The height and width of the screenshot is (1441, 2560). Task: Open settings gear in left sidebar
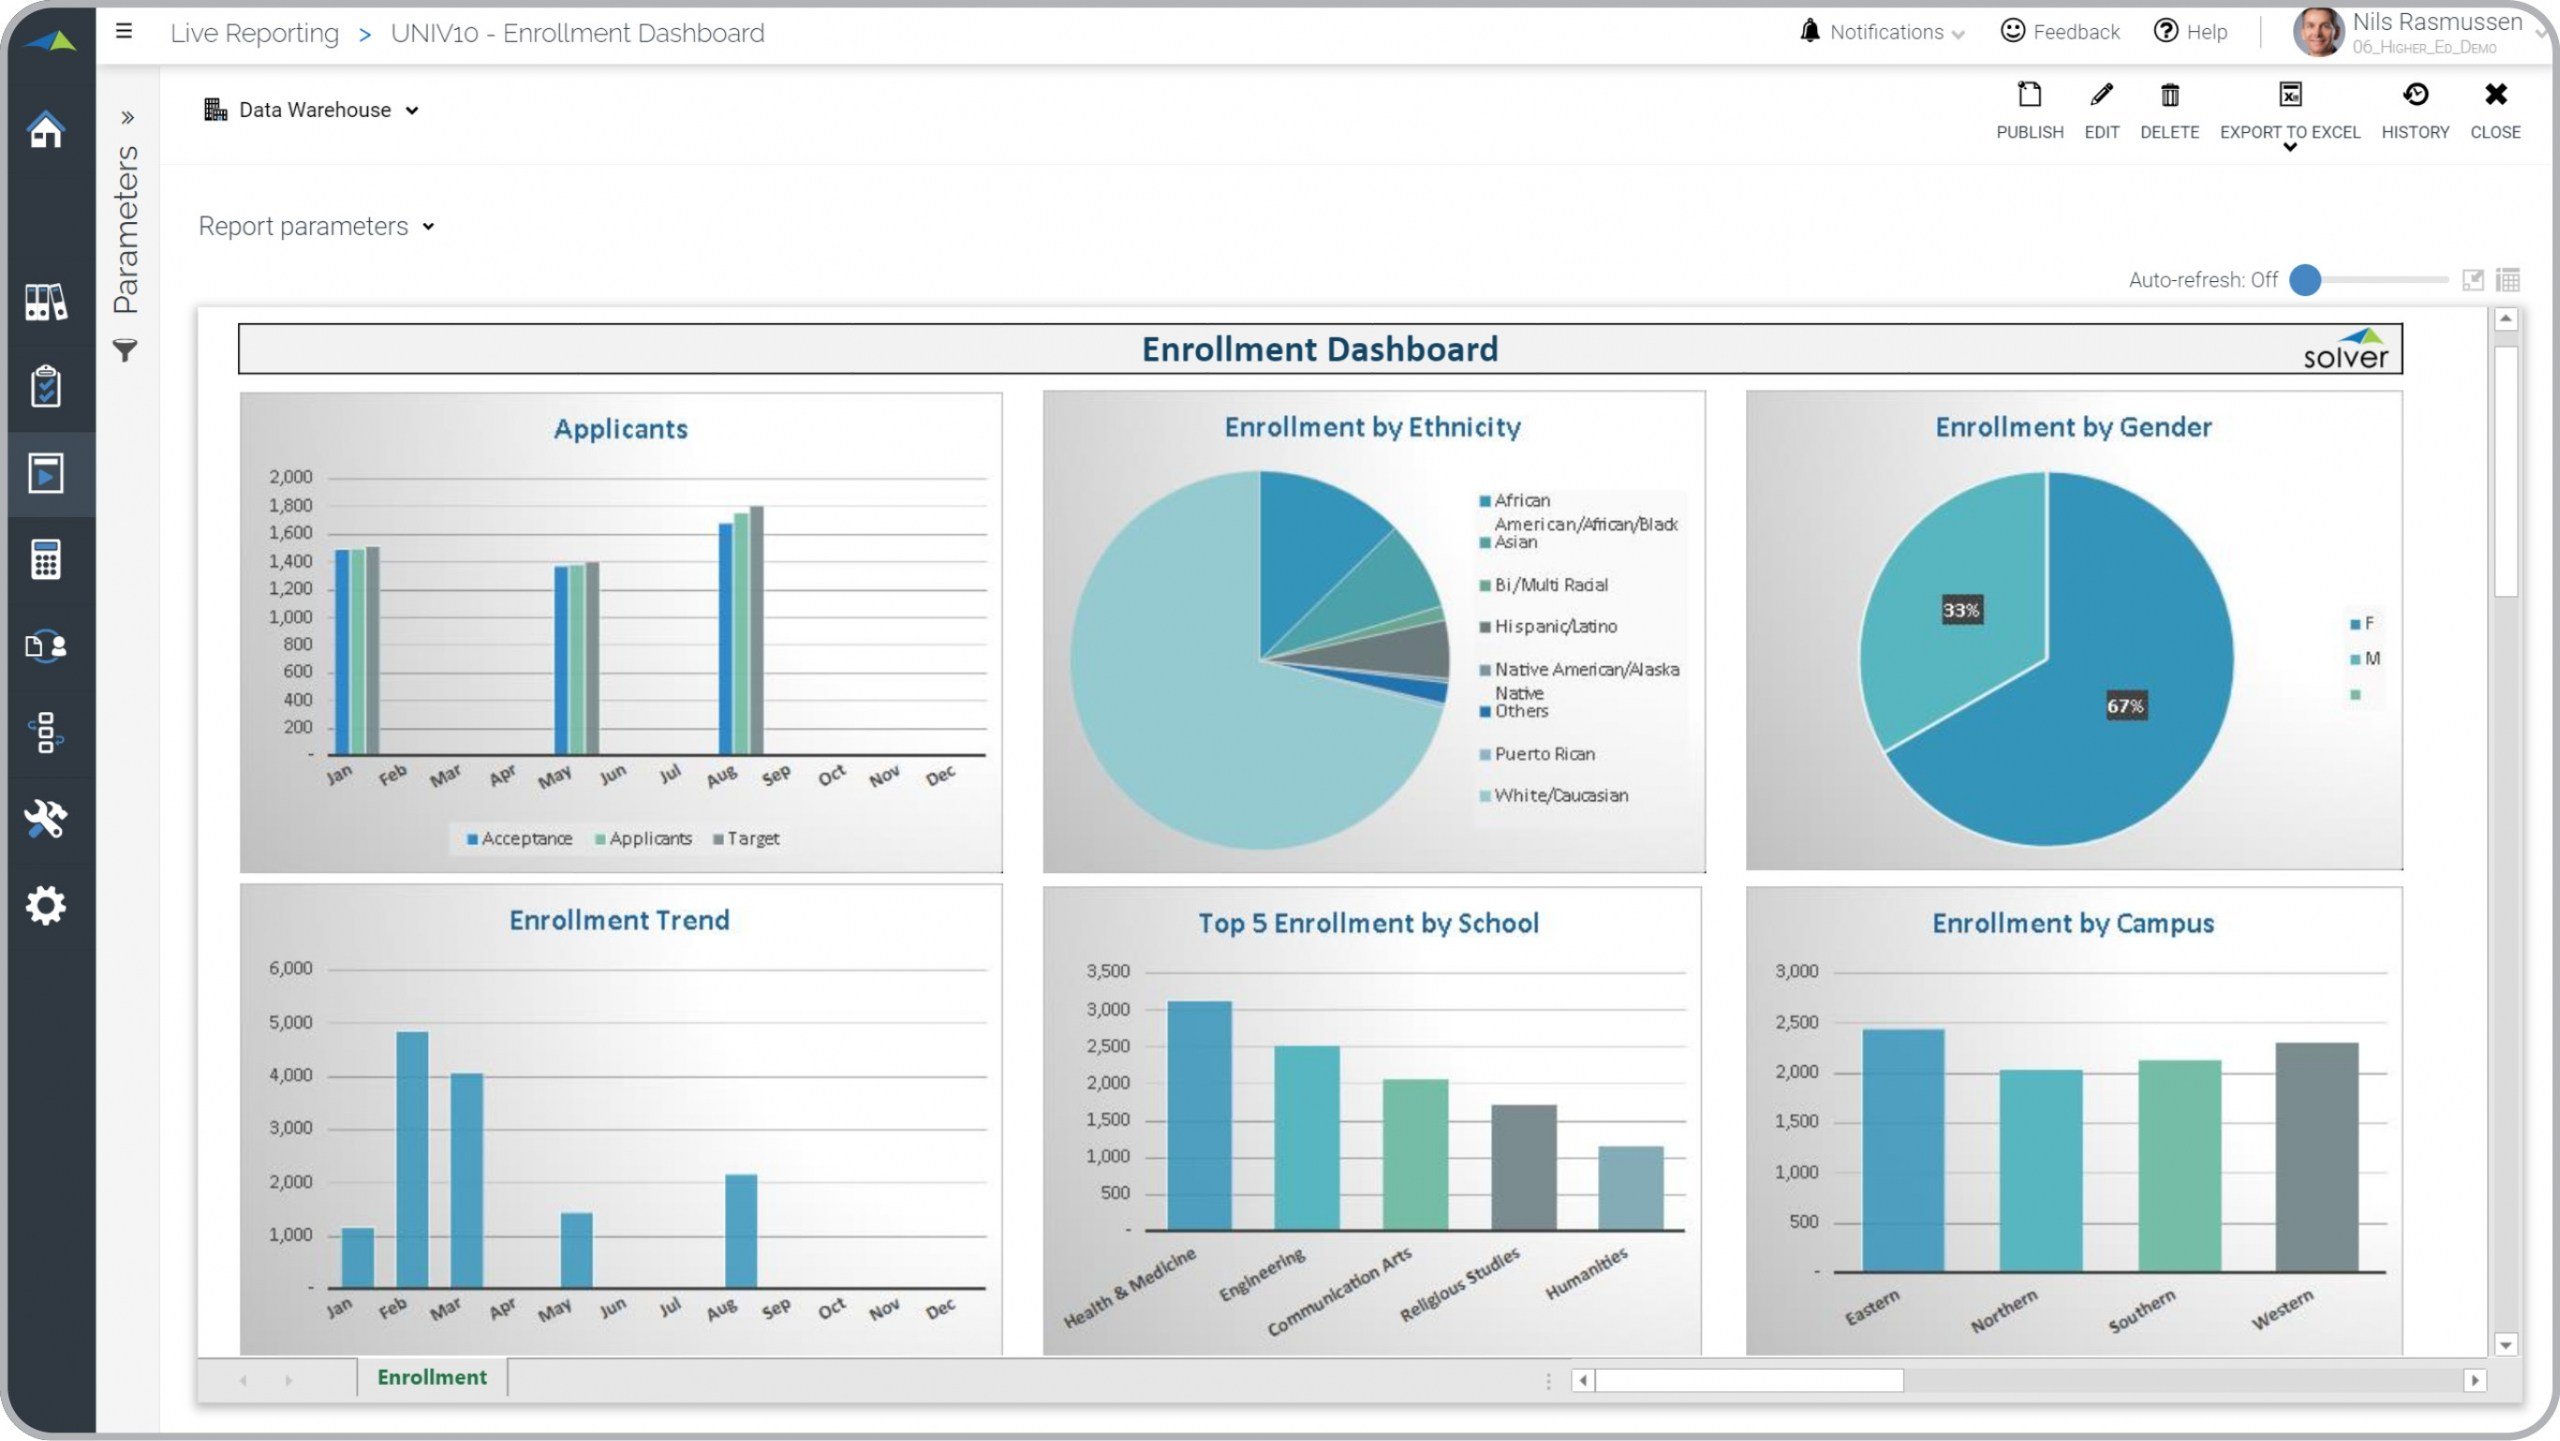46,906
